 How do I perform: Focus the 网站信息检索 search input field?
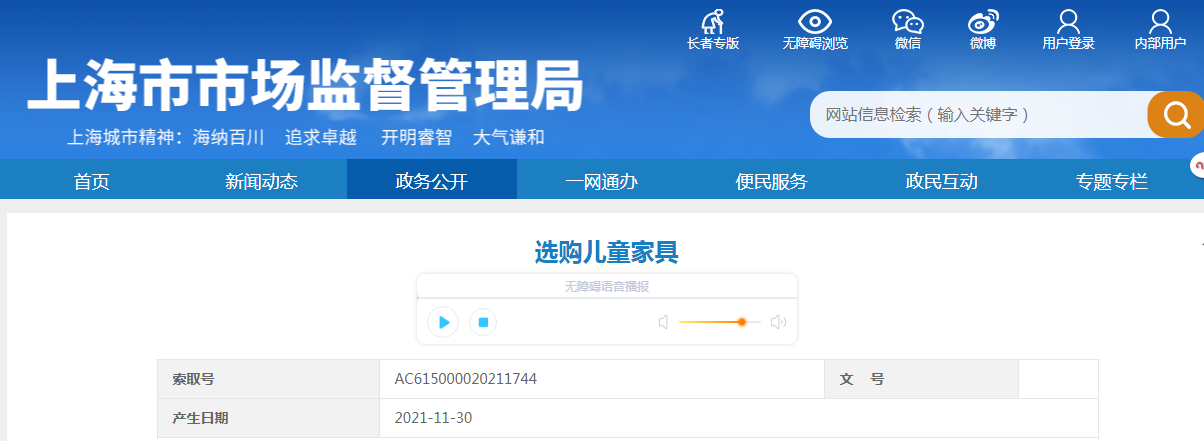pyautogui.click(x=980, y=114)
